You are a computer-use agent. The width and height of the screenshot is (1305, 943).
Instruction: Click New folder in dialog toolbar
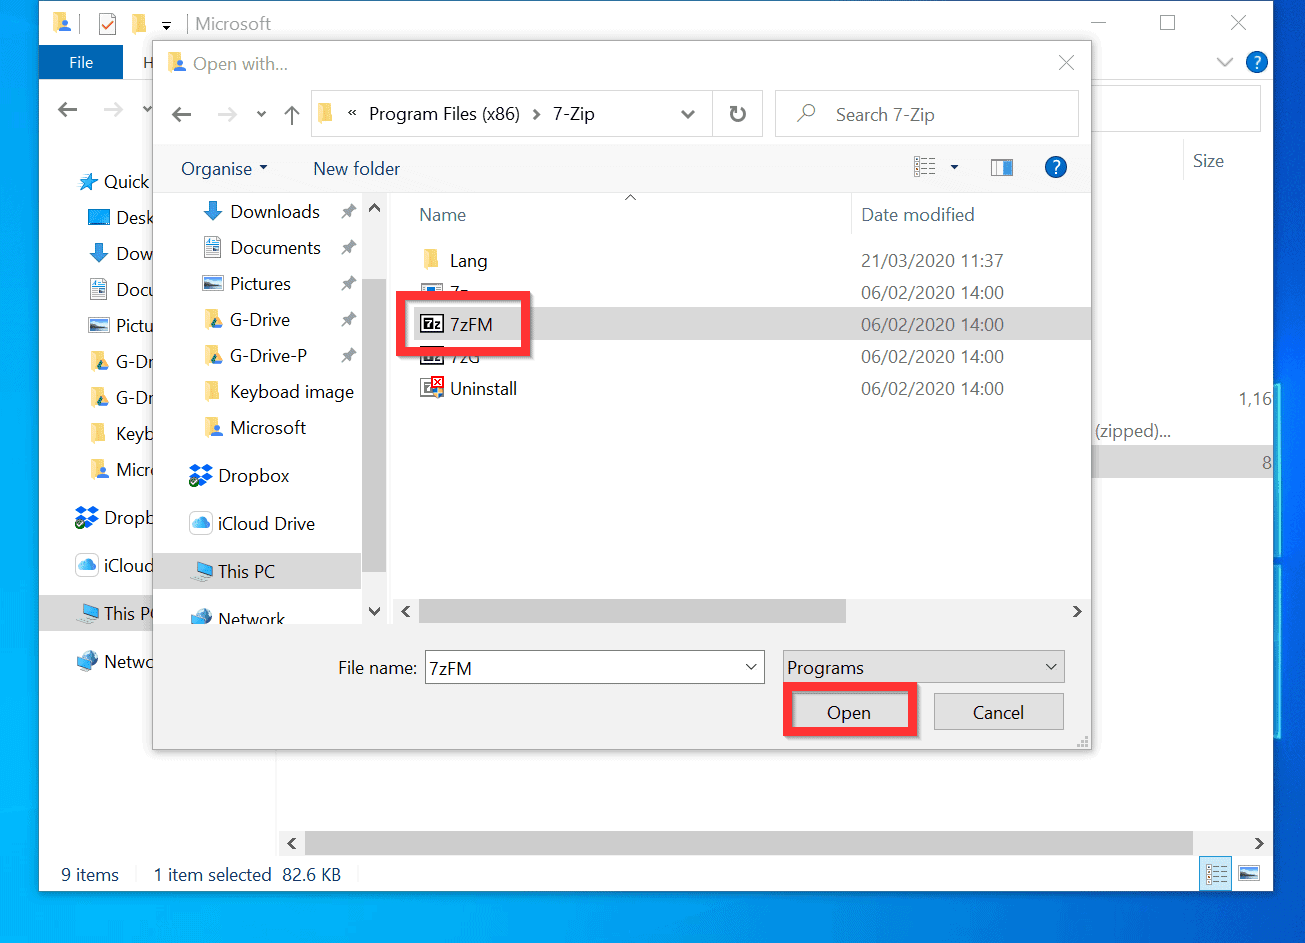[357, 169]
